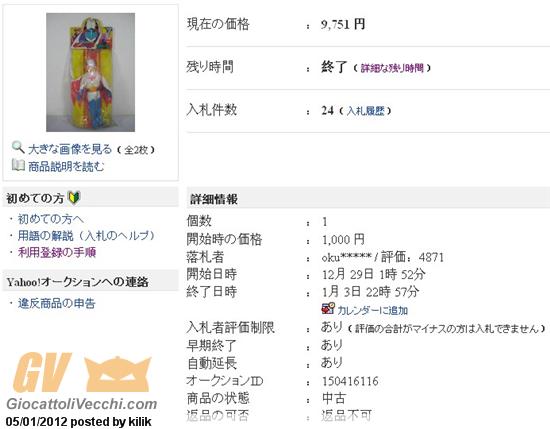Open 違反商品の申告 report link

(56, 303)
